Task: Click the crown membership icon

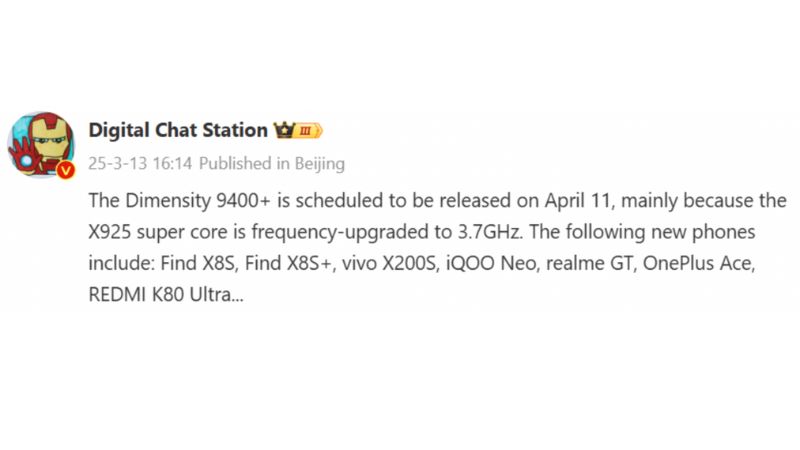Action: (283, 131)
